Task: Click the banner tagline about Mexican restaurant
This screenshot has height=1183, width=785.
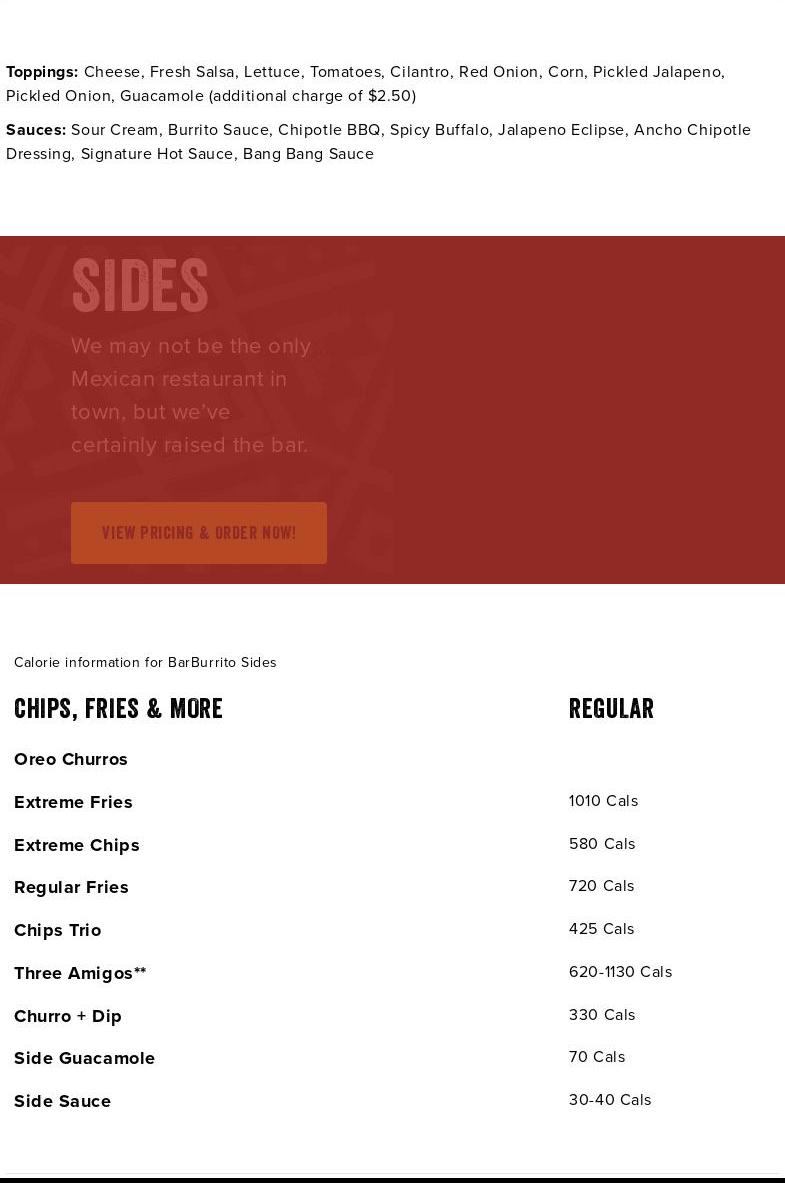Action: point(190,395)
